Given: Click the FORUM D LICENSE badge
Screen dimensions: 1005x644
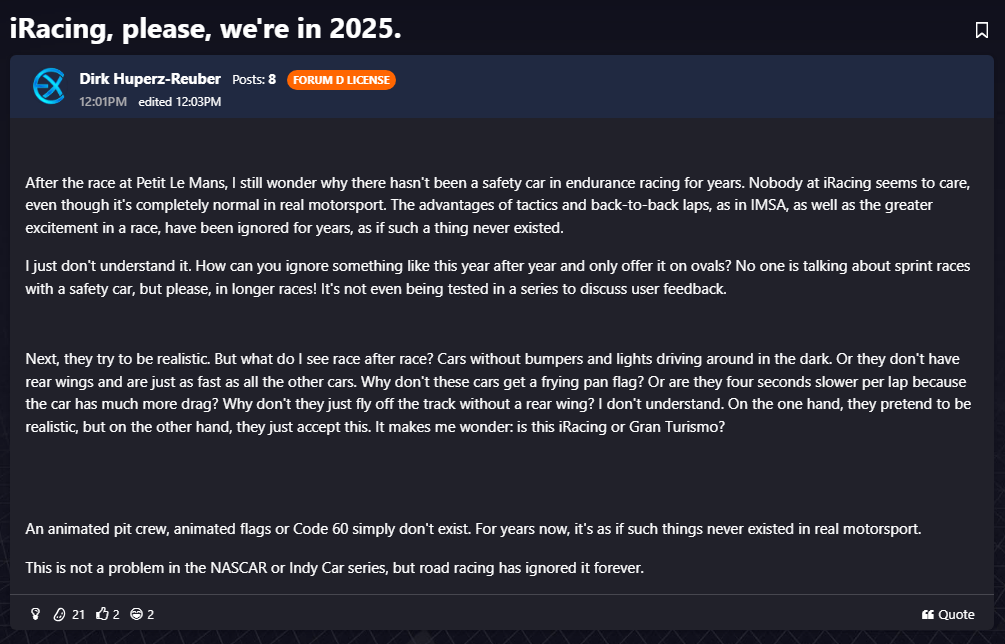Looking at the screenshot, I should 341,80.
